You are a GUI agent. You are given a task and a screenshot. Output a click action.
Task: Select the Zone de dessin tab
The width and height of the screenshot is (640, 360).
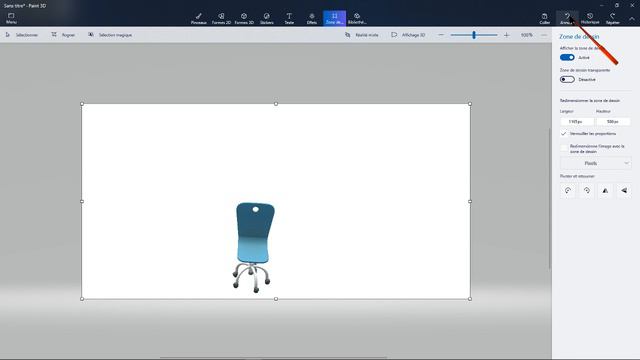pos(334,18)
